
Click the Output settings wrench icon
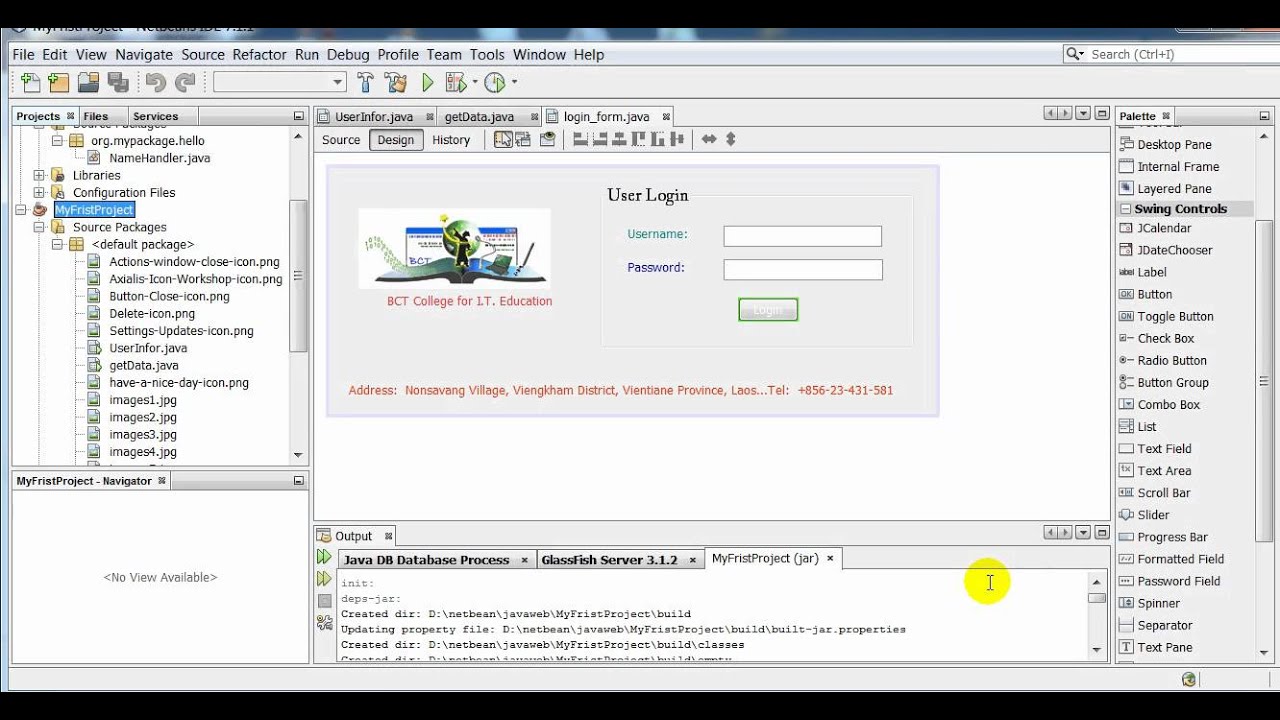click(324, 623)
